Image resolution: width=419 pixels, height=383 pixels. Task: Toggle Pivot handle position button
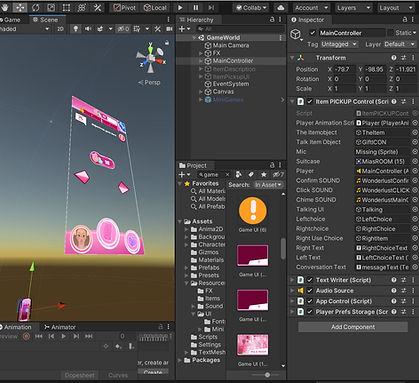coord(124,7)
